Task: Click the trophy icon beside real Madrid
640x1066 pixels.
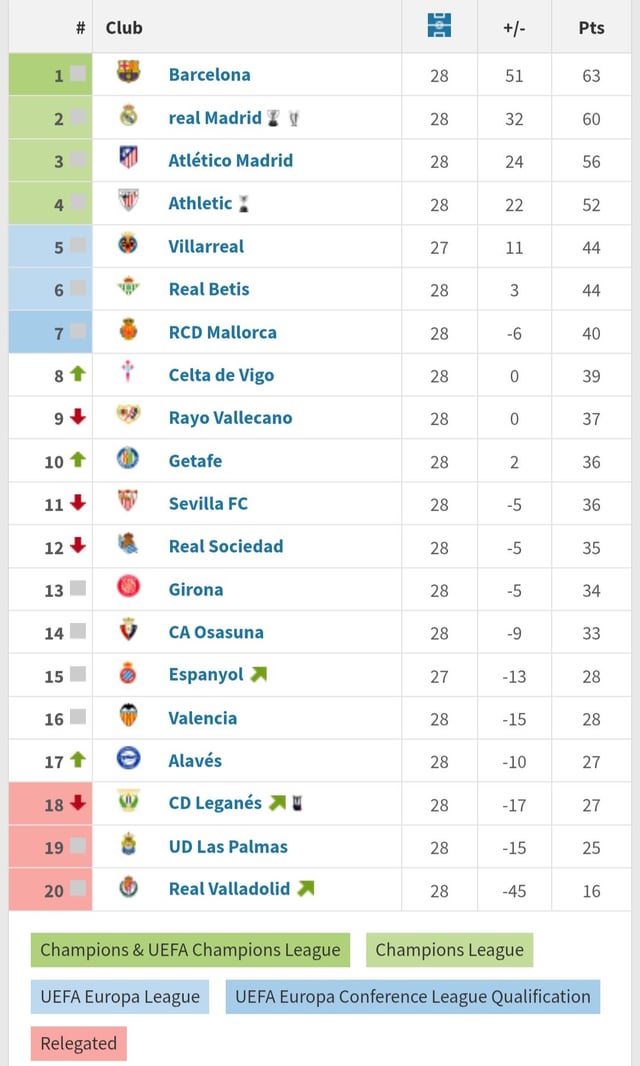Action: [272, 119]
